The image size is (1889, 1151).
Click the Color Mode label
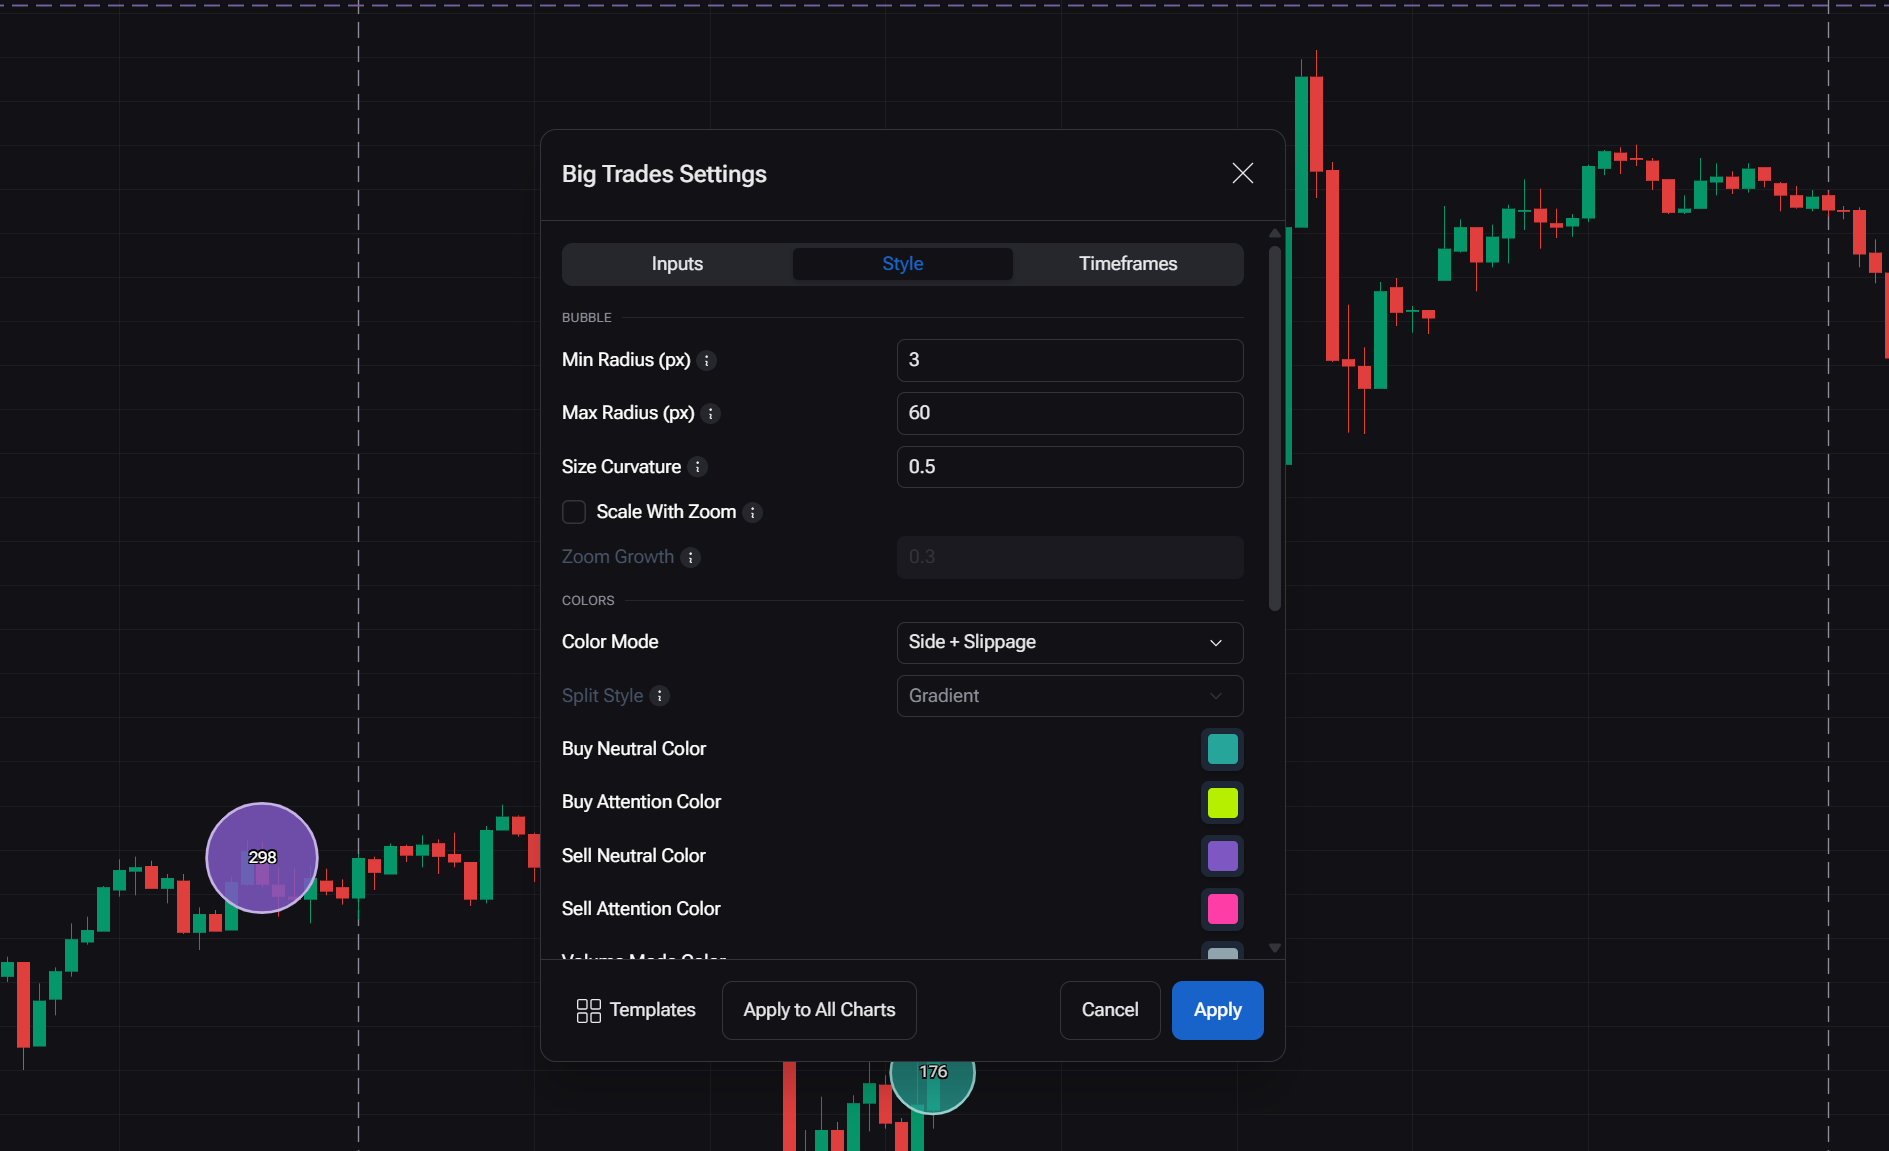click(x=610, y=642)
